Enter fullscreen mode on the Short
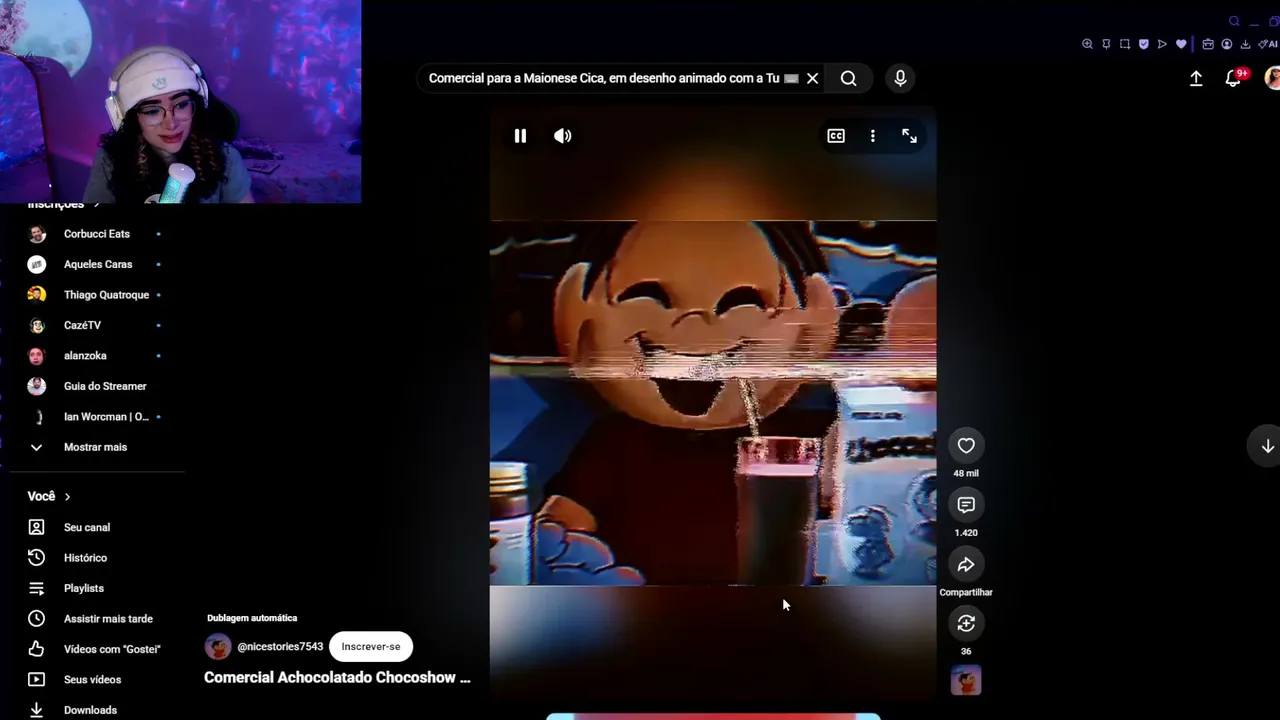Viewport: 1280px width, 720px height. pos(909,136)
